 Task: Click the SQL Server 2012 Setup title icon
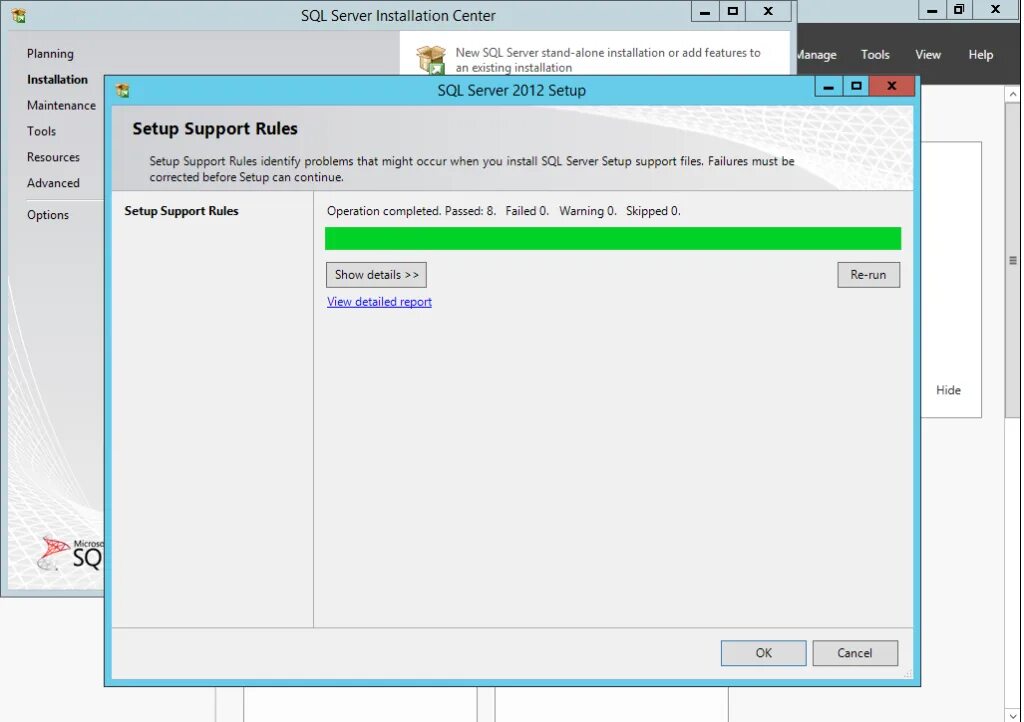click(122, 90)
